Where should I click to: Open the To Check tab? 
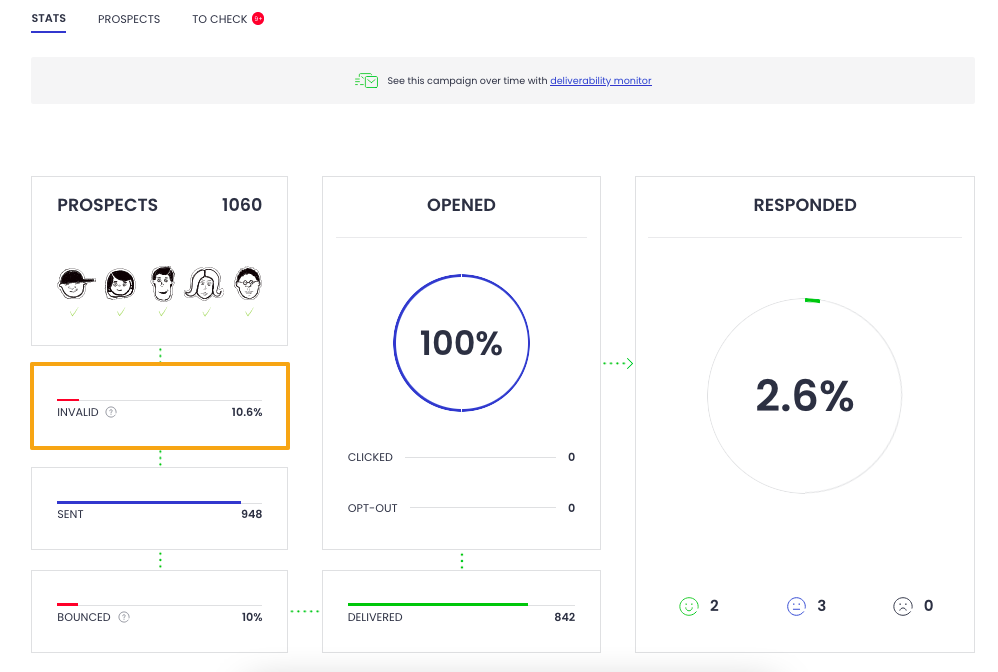219,19
